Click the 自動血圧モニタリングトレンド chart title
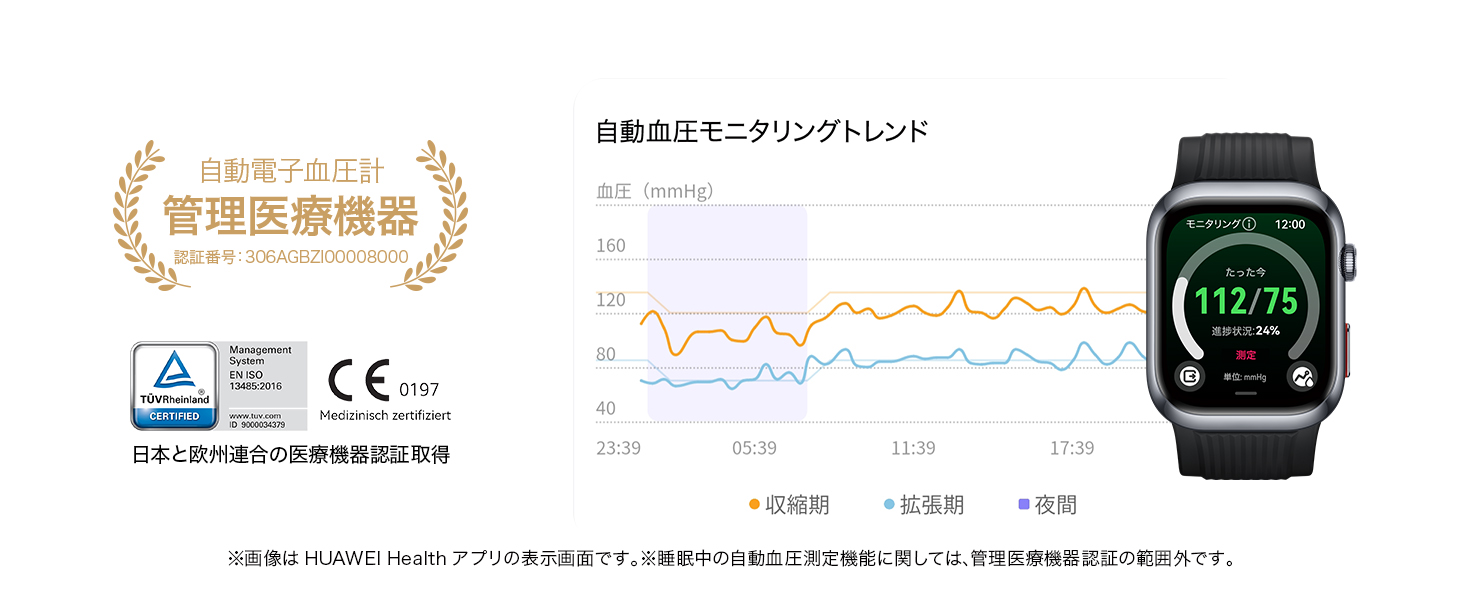The image size is (1464, 600). 762,131
